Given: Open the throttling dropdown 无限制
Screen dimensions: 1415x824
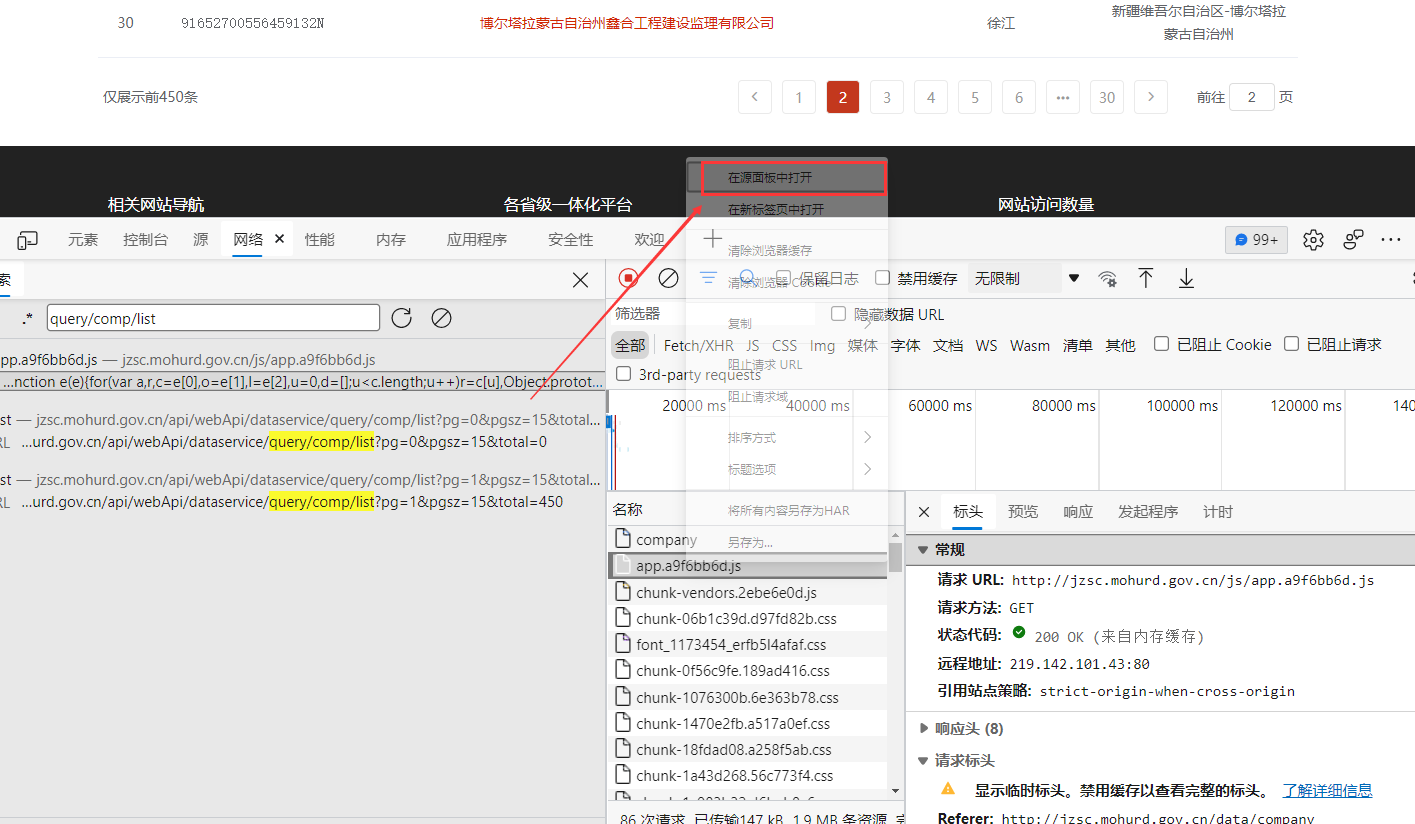Looking at the screenshot, I should pyautogui.click(x=1026, y=278).
